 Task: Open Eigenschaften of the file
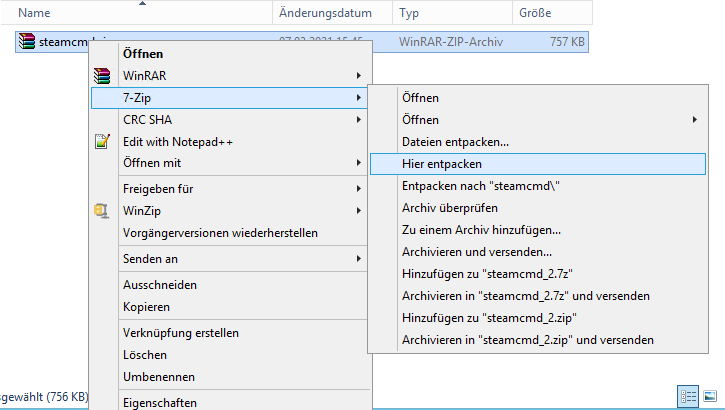coord(160,402)
